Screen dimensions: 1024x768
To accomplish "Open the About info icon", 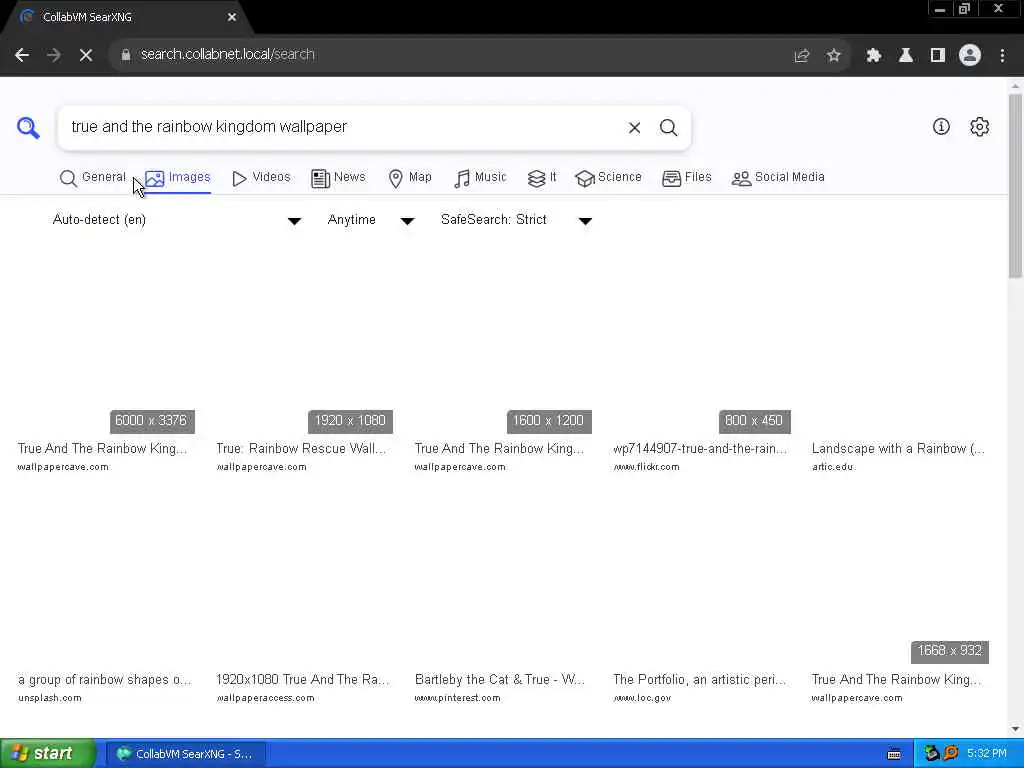I will click(941, 127).
